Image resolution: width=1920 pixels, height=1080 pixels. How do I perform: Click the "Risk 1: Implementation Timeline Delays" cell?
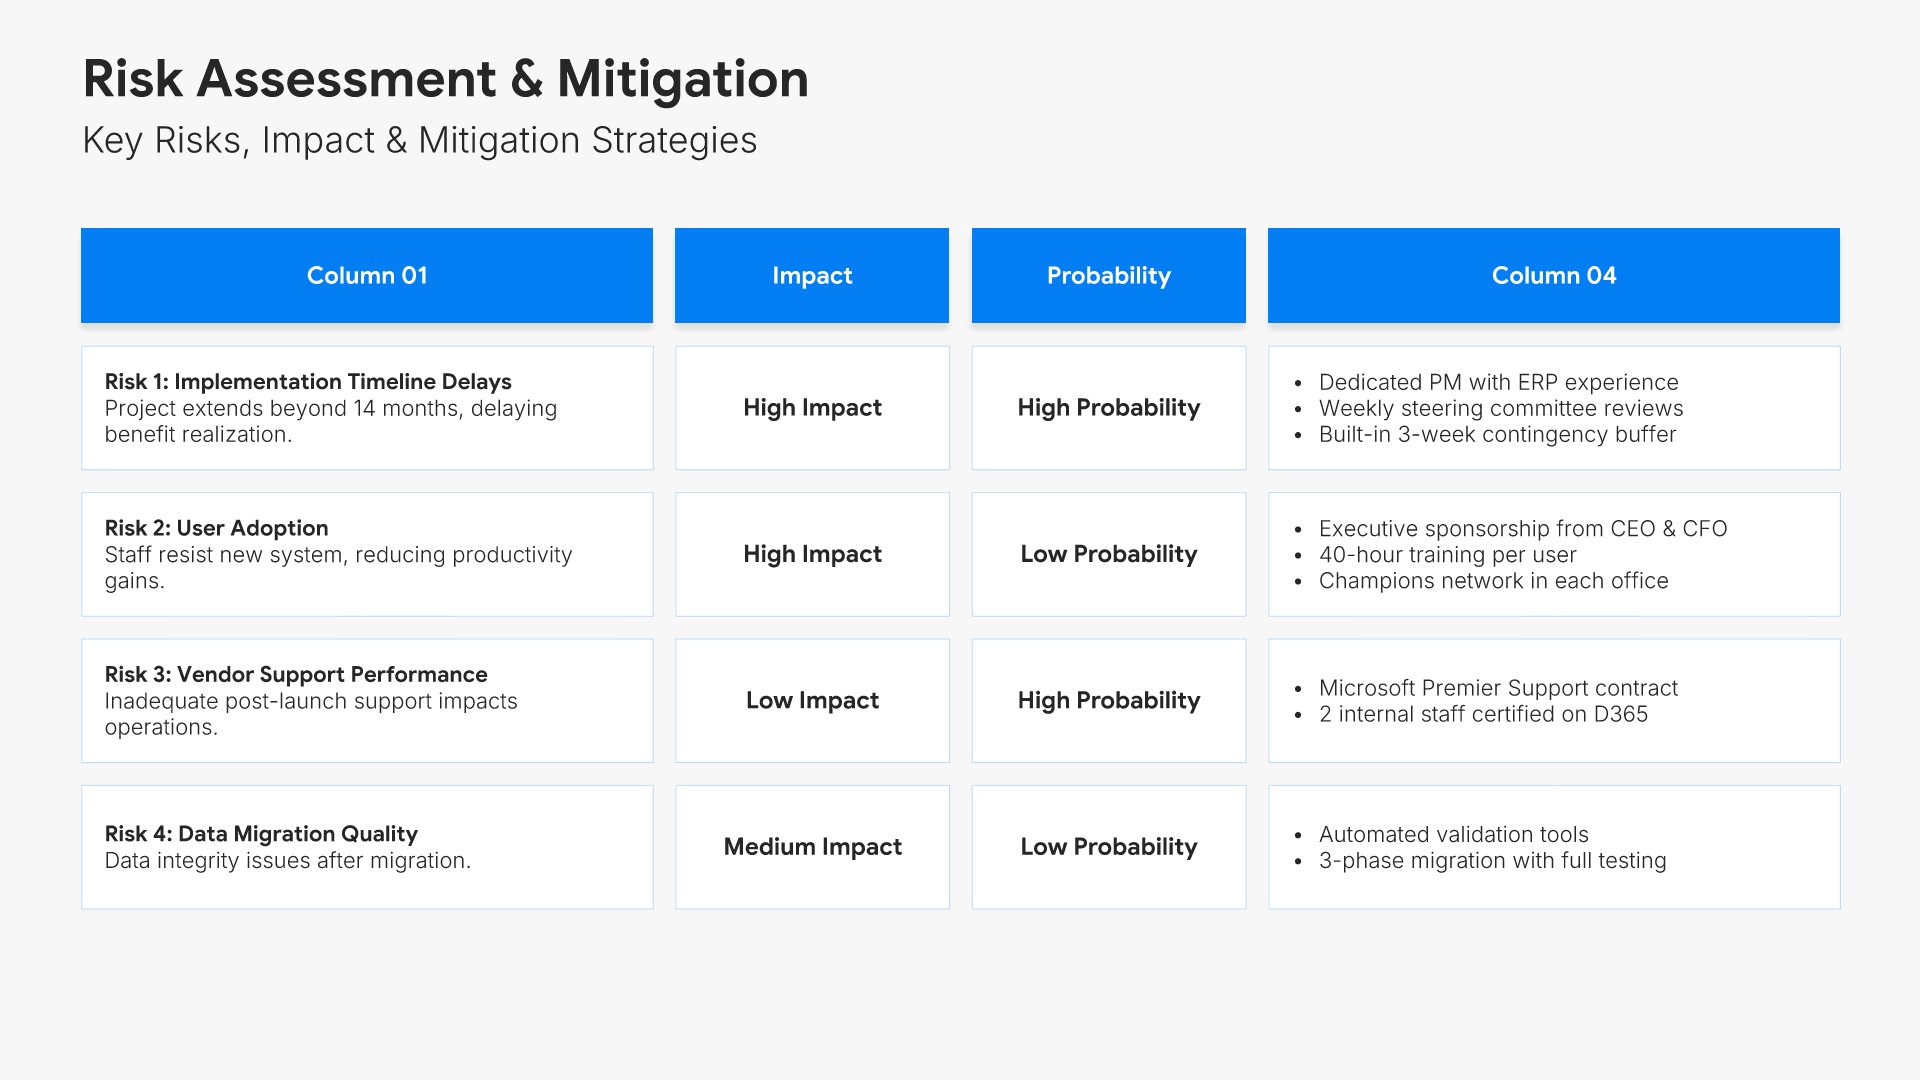coord(366,408)
